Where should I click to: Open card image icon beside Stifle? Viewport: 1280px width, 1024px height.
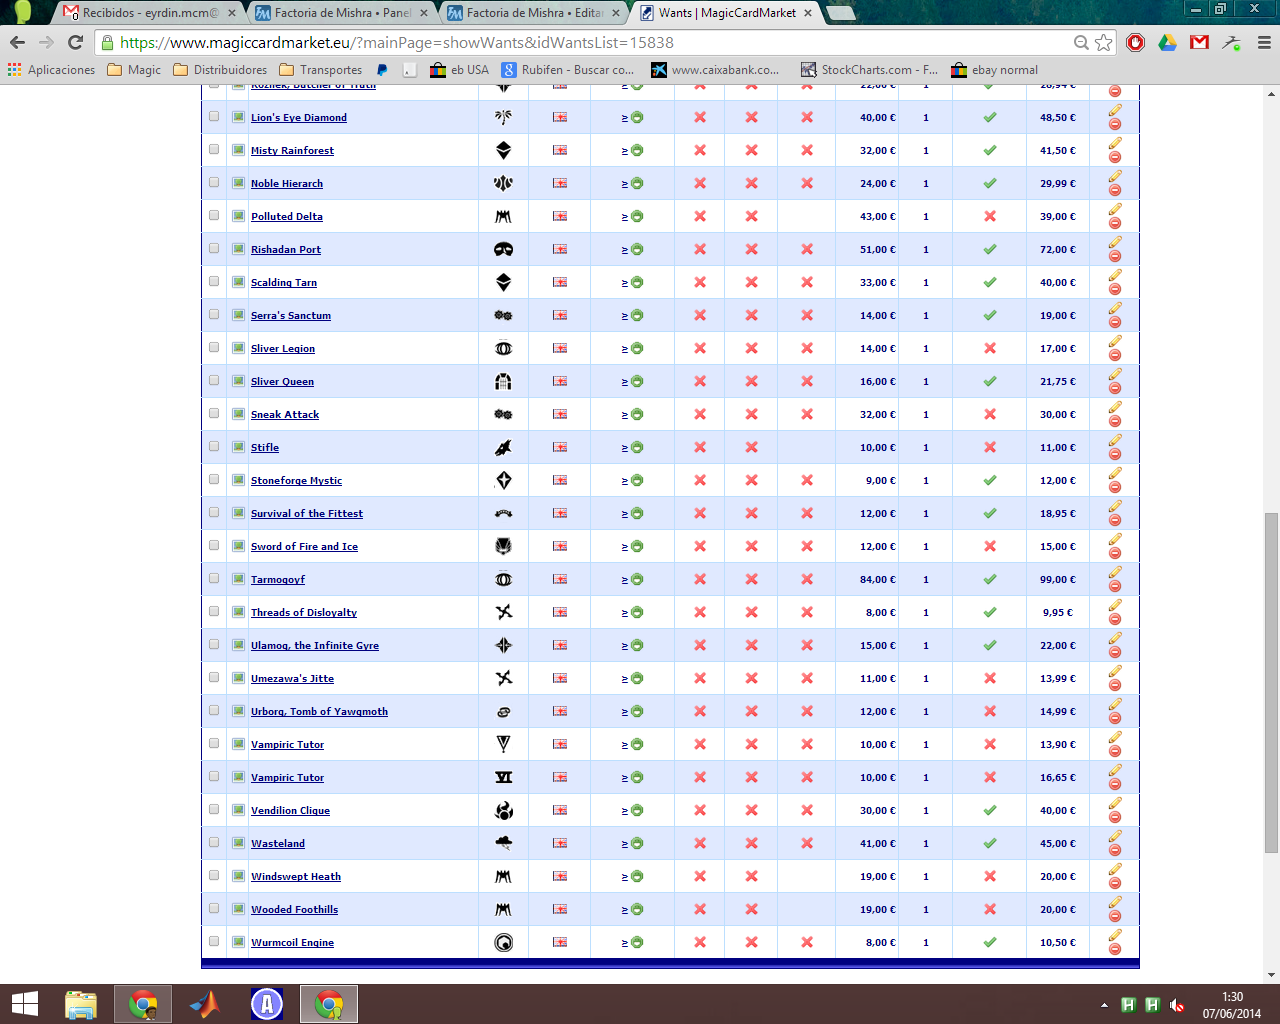[x=238, y=447]
